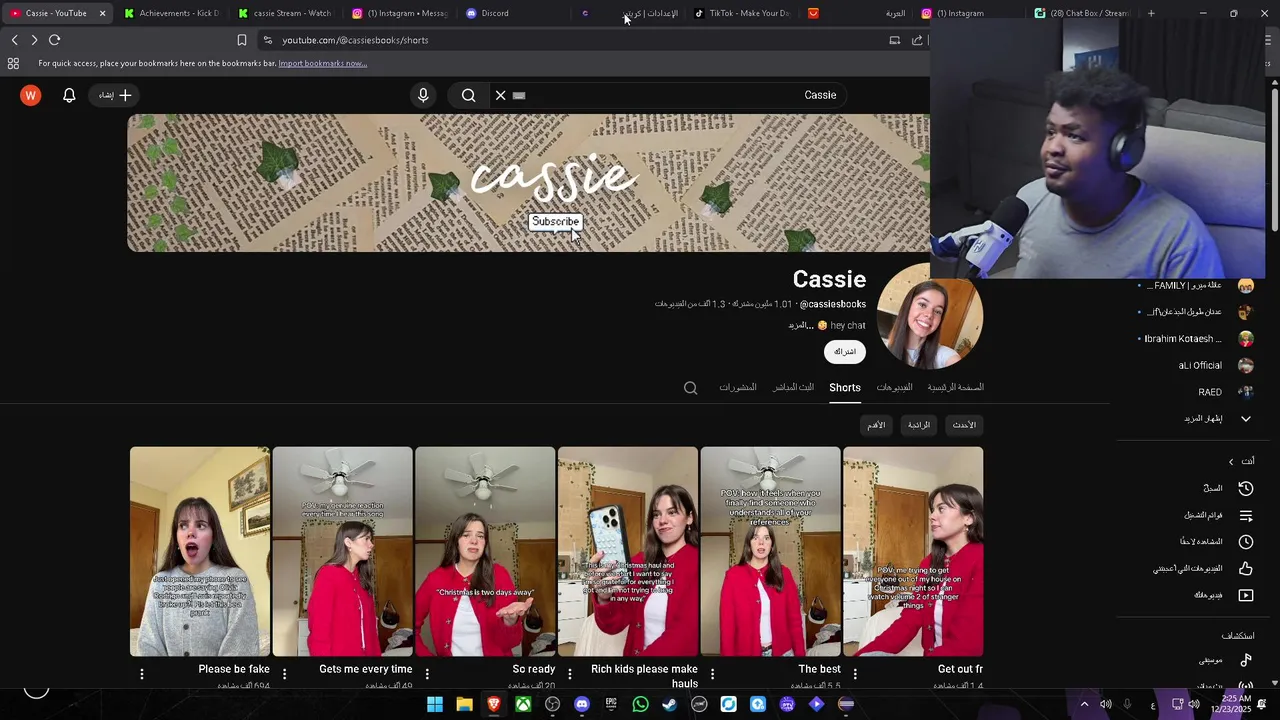
Task: Open options for 'Please be fake' short
Action: coord(142,674)
